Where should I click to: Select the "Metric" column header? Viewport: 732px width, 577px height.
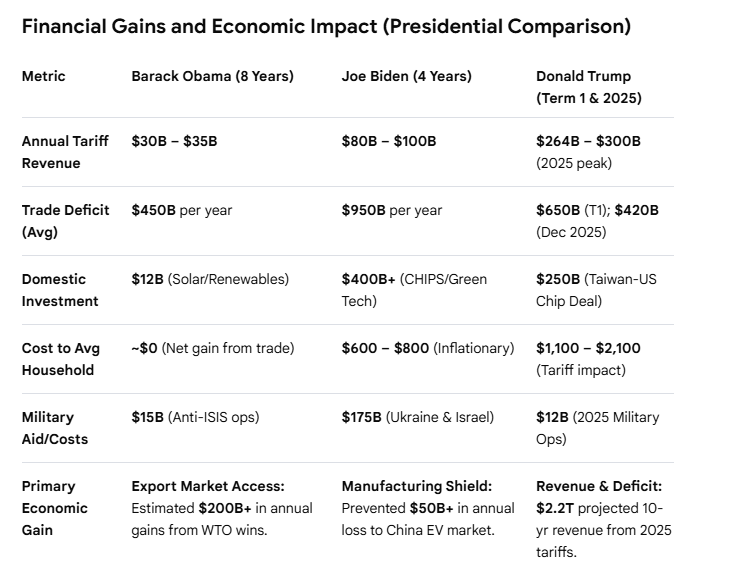(x=43, y=76)
